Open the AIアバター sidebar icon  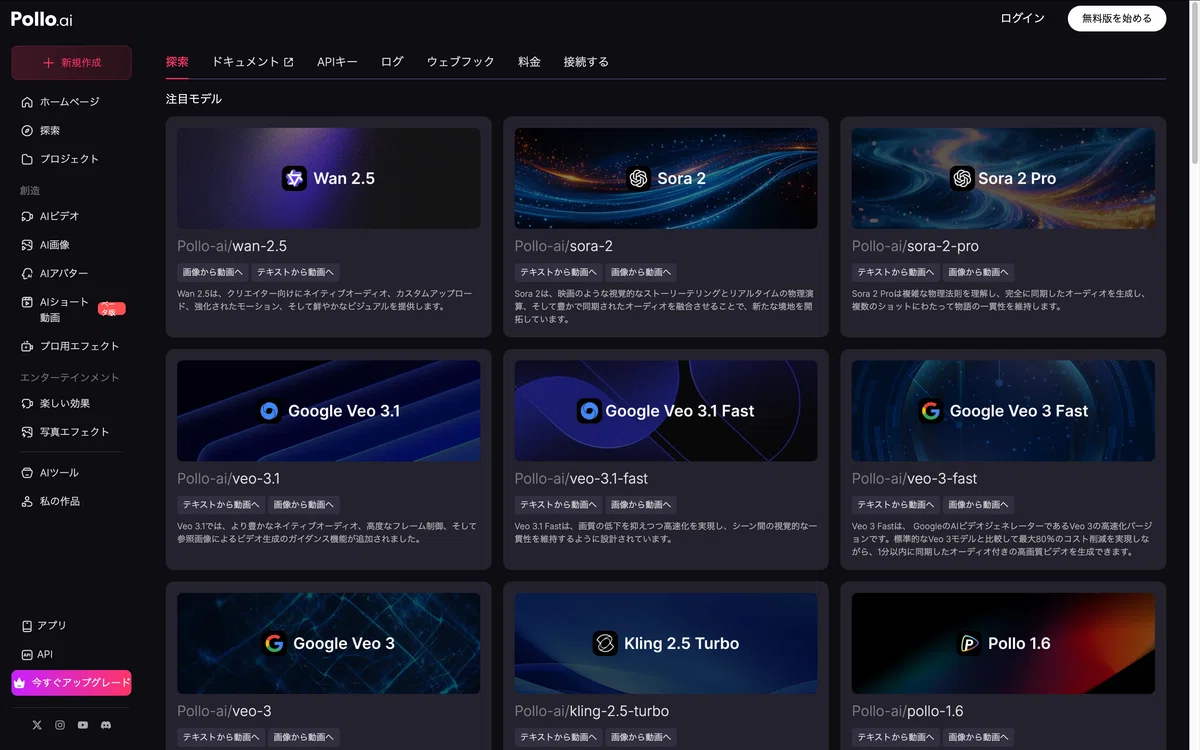pyautogui.click(x=27, y=273)
